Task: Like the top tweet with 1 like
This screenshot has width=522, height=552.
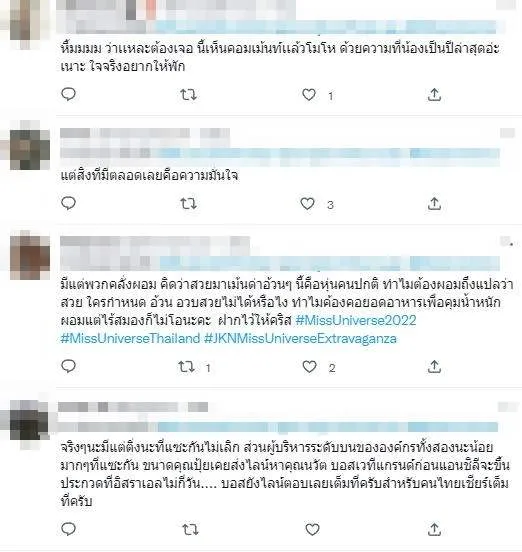Action: click(x=309, y=94)
